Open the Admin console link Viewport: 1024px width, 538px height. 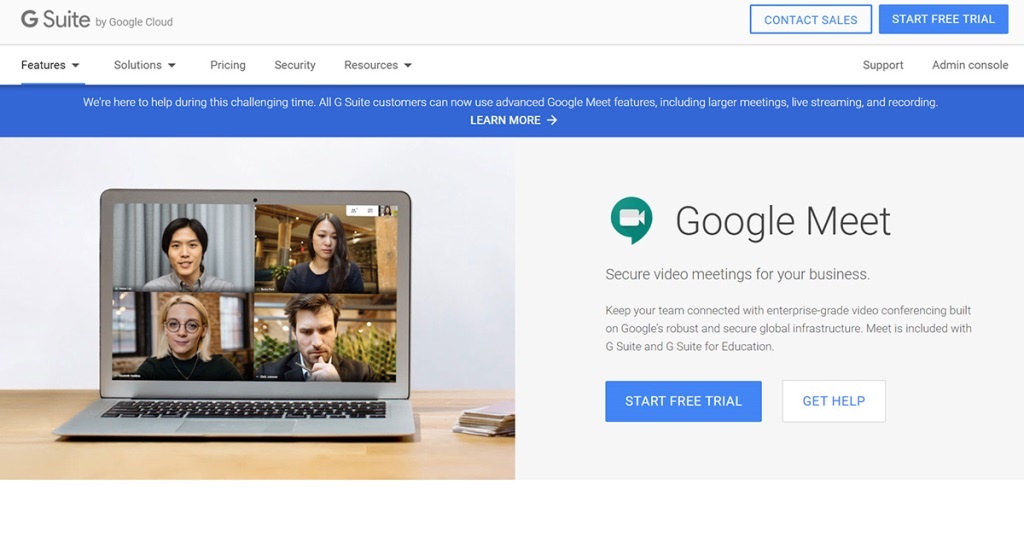[970, 65]
